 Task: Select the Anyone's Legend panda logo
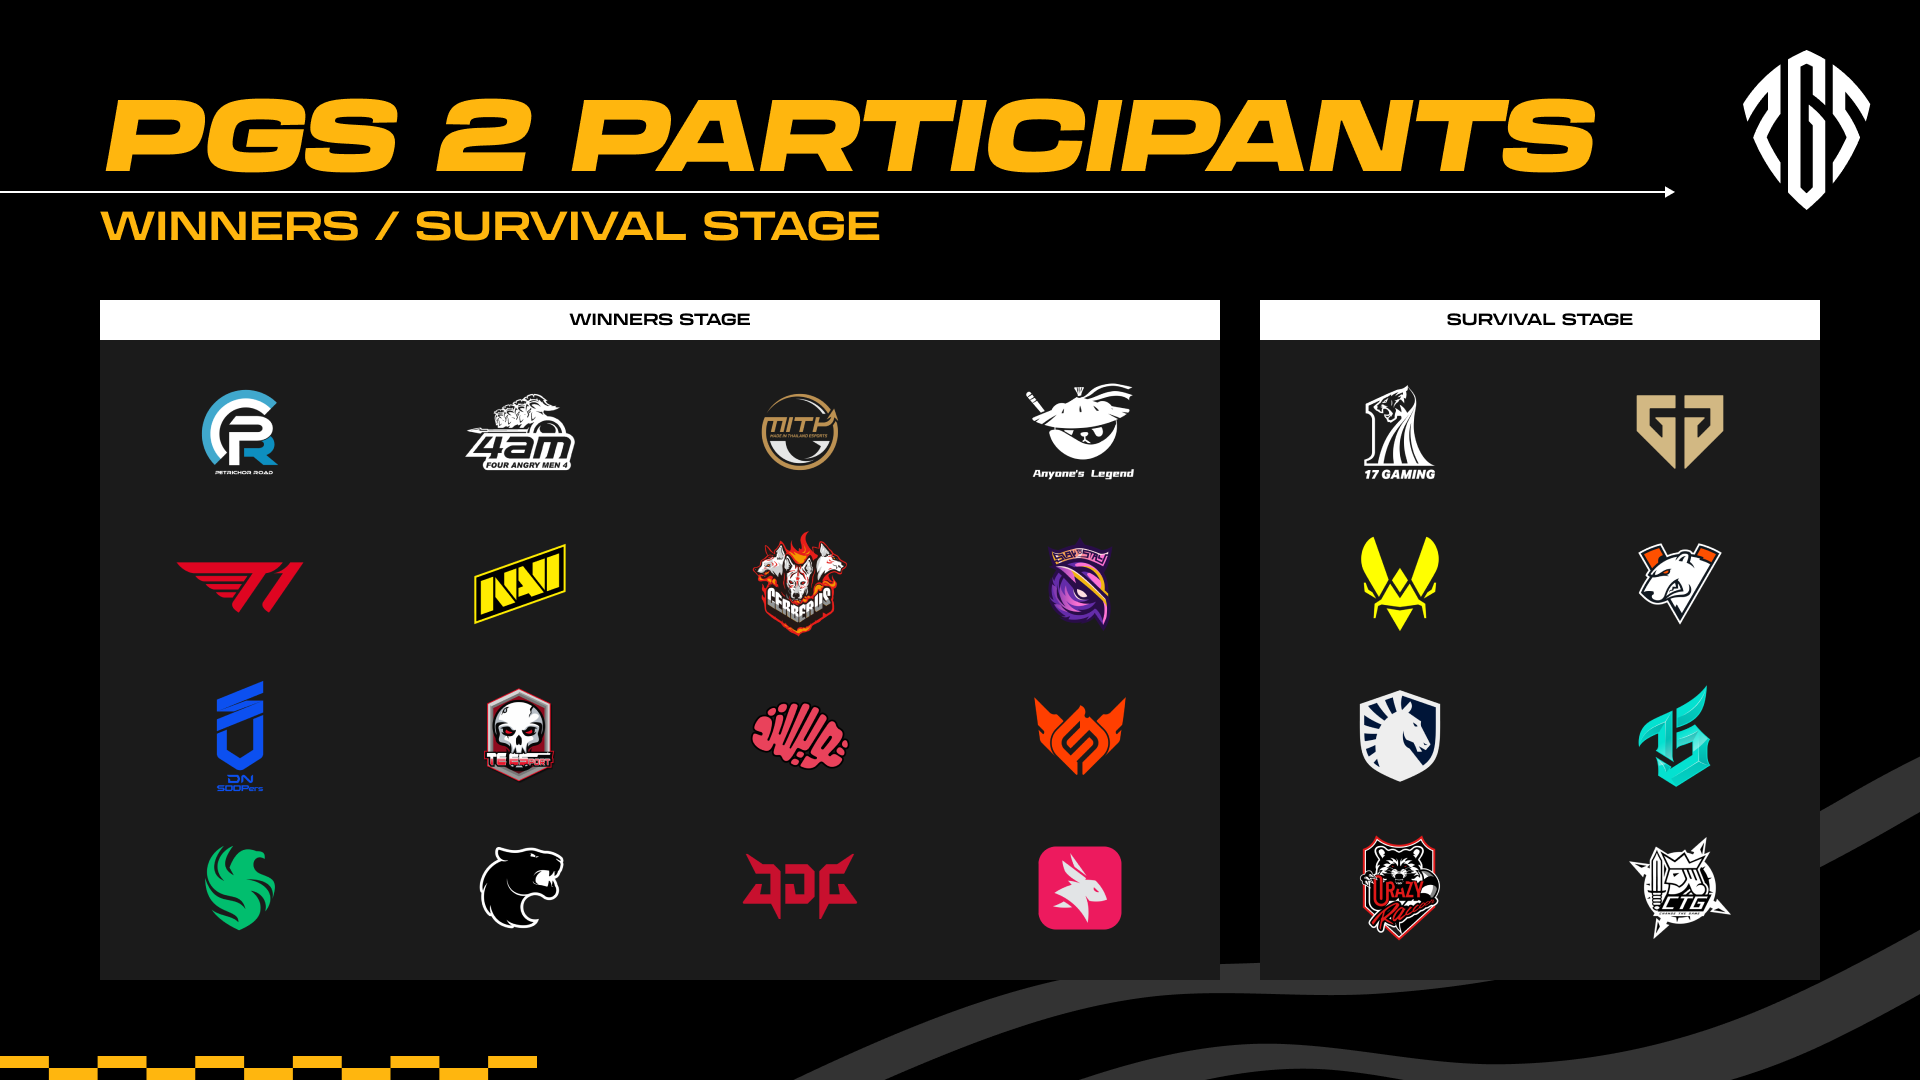(1082, 432)
